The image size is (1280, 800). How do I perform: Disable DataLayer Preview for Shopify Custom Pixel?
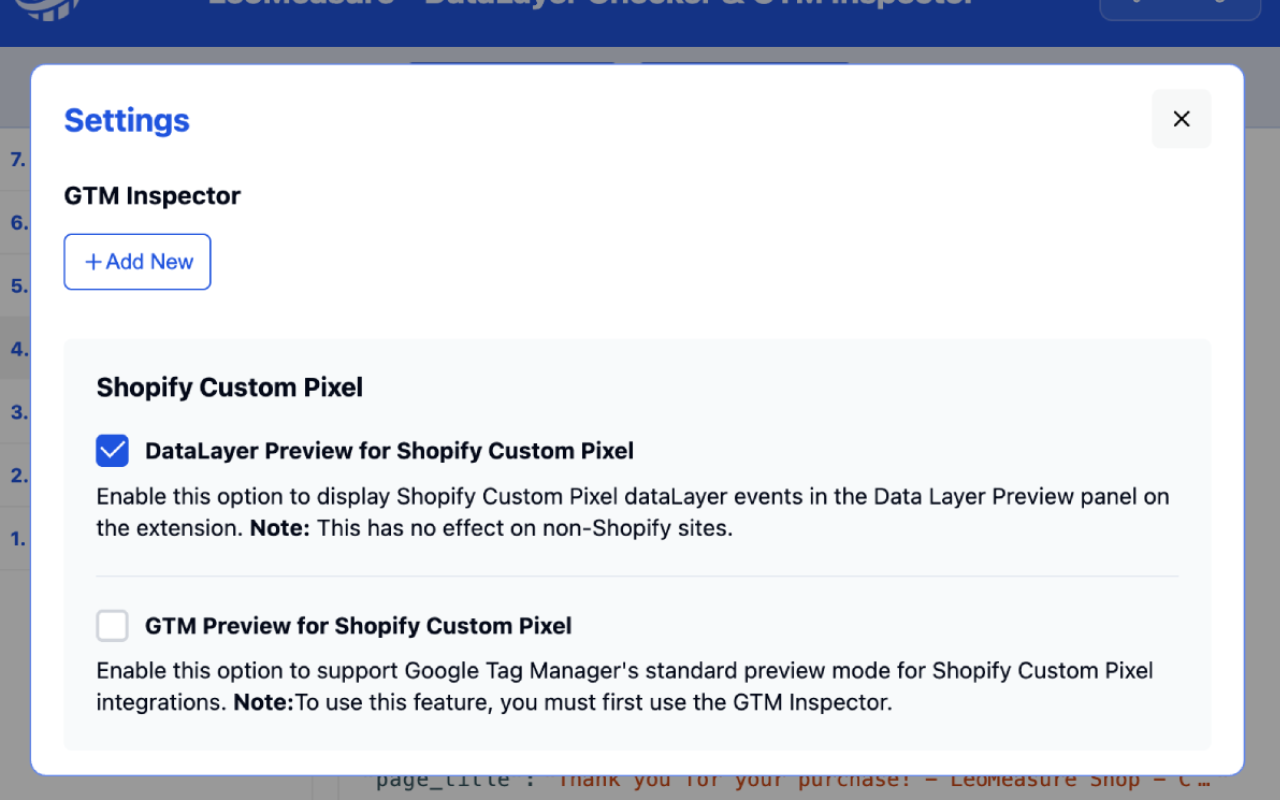click(x=112, y=451)
